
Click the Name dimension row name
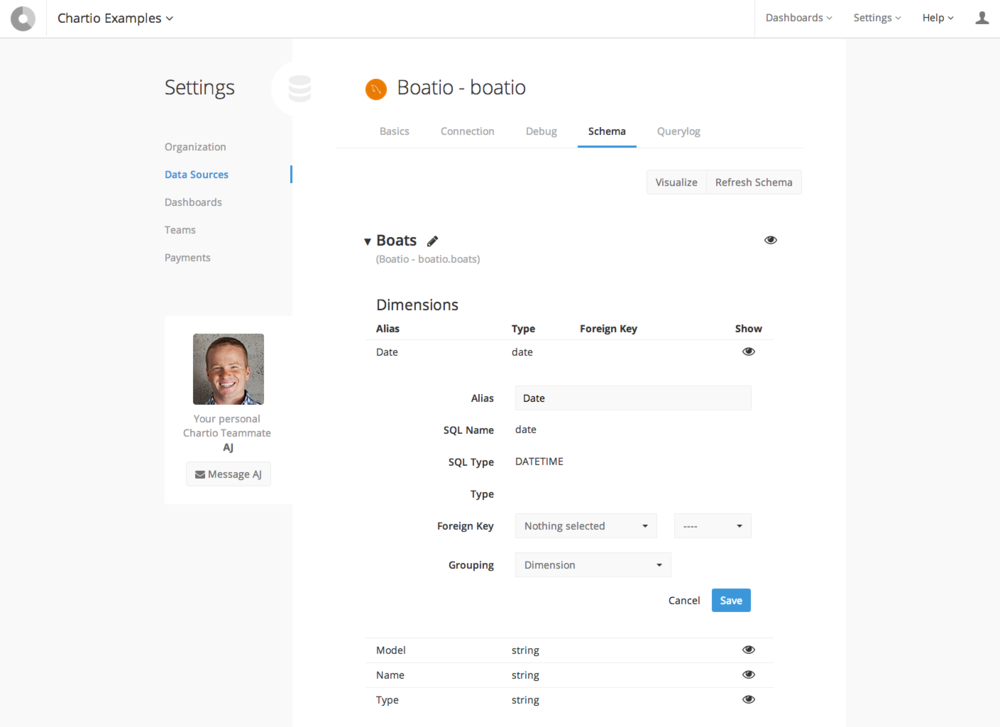pyautogui.click(x=390, y=675)
